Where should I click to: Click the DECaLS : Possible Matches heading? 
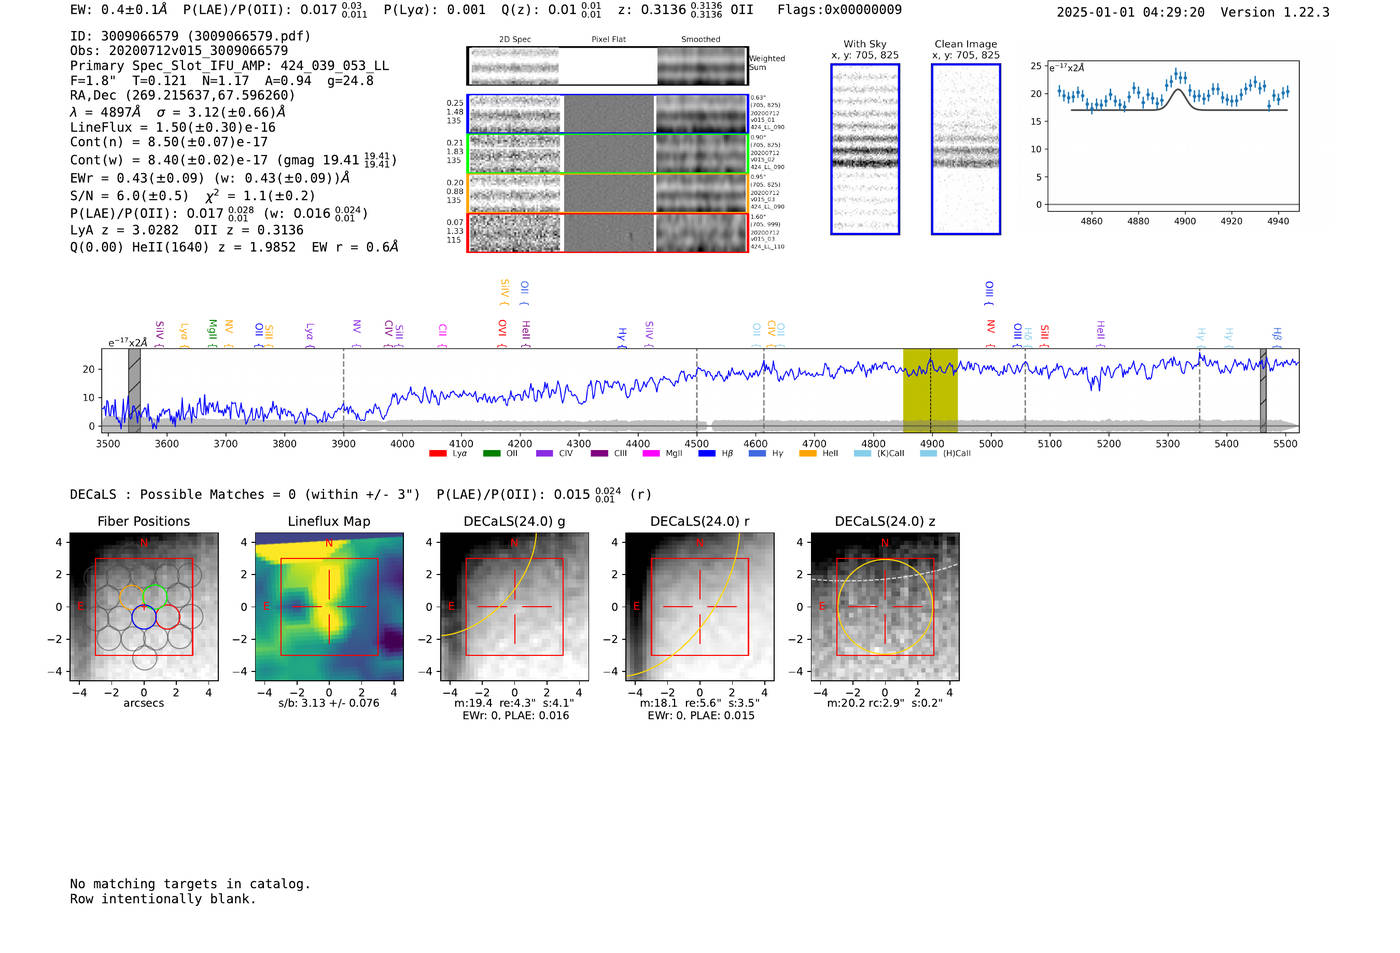pos(245,494)
